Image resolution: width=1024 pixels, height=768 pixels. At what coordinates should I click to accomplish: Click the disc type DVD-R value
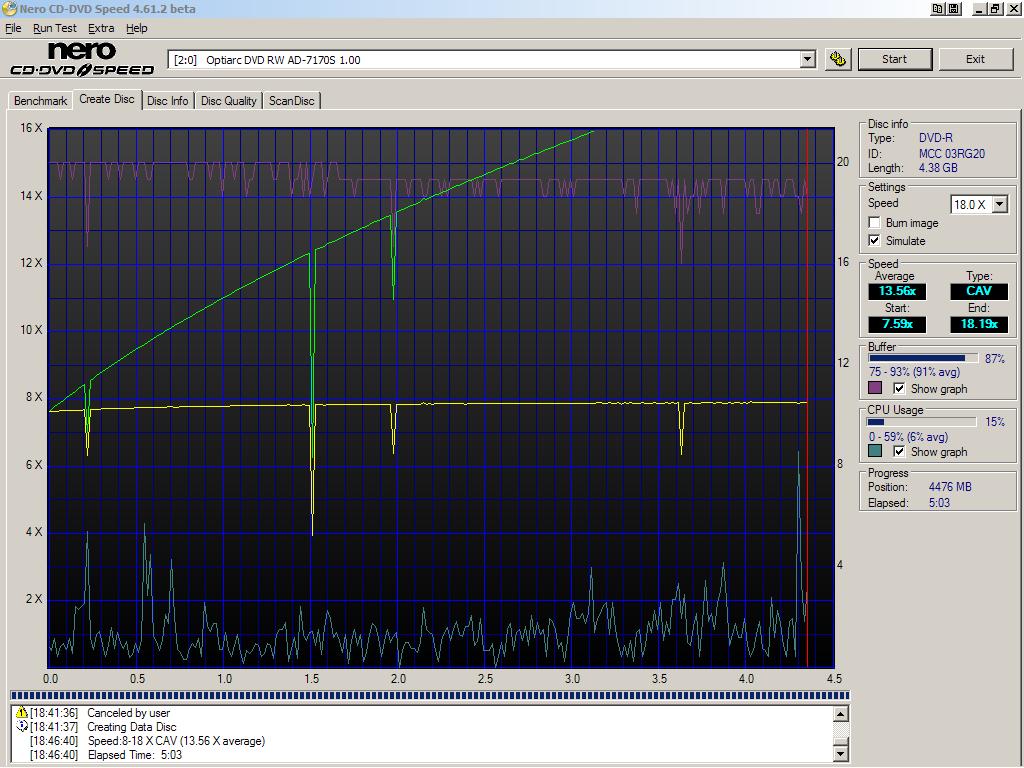point(936,138)
